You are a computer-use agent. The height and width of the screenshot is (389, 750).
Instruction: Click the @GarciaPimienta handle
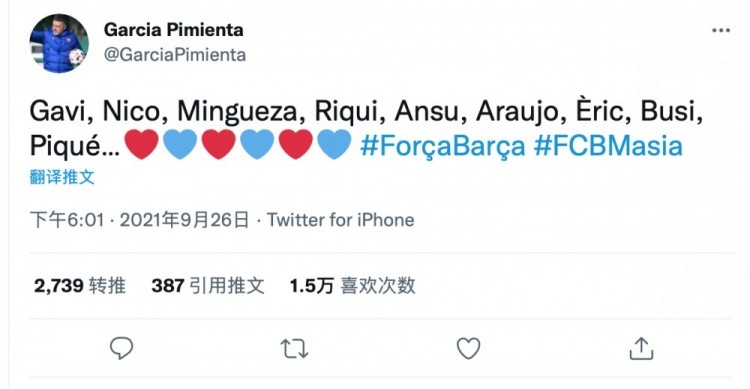175,55
